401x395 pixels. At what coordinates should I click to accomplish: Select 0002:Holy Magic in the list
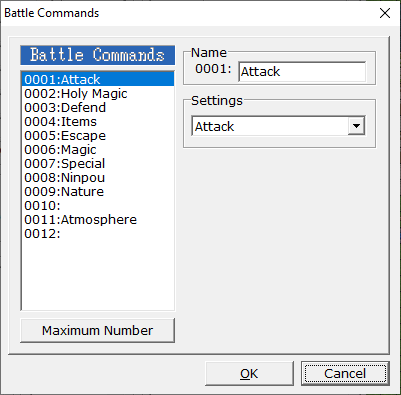click(98, 93)
